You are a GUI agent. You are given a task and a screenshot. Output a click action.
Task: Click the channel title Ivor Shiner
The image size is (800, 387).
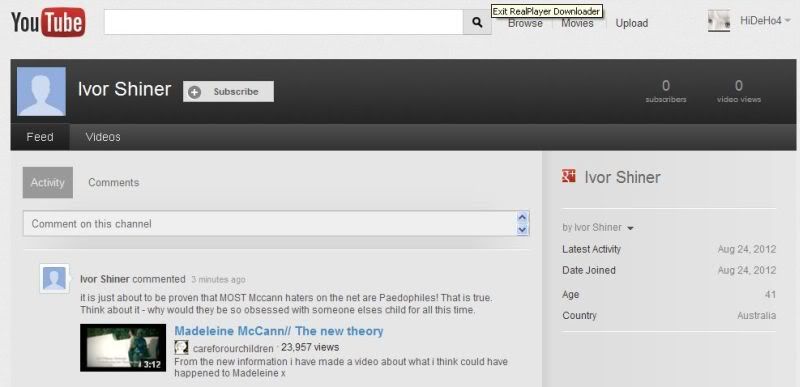click(x=124, y=89)
